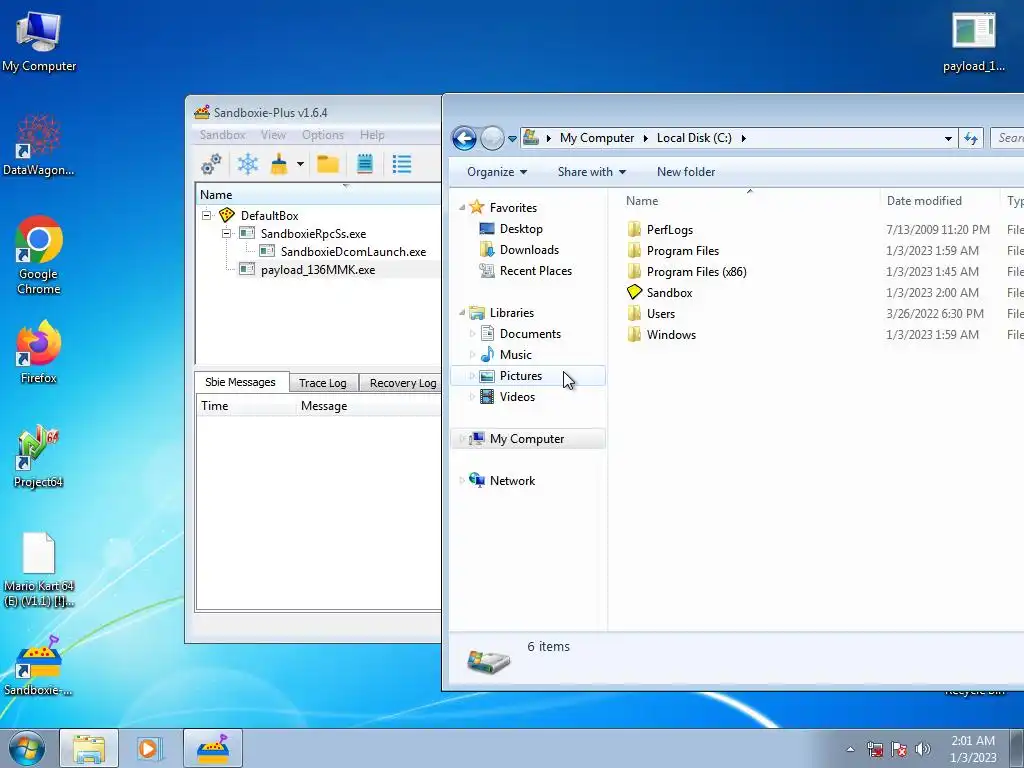Open the Windows Start button
This screenshot has width=1024, height=768.
coord(27,748)
